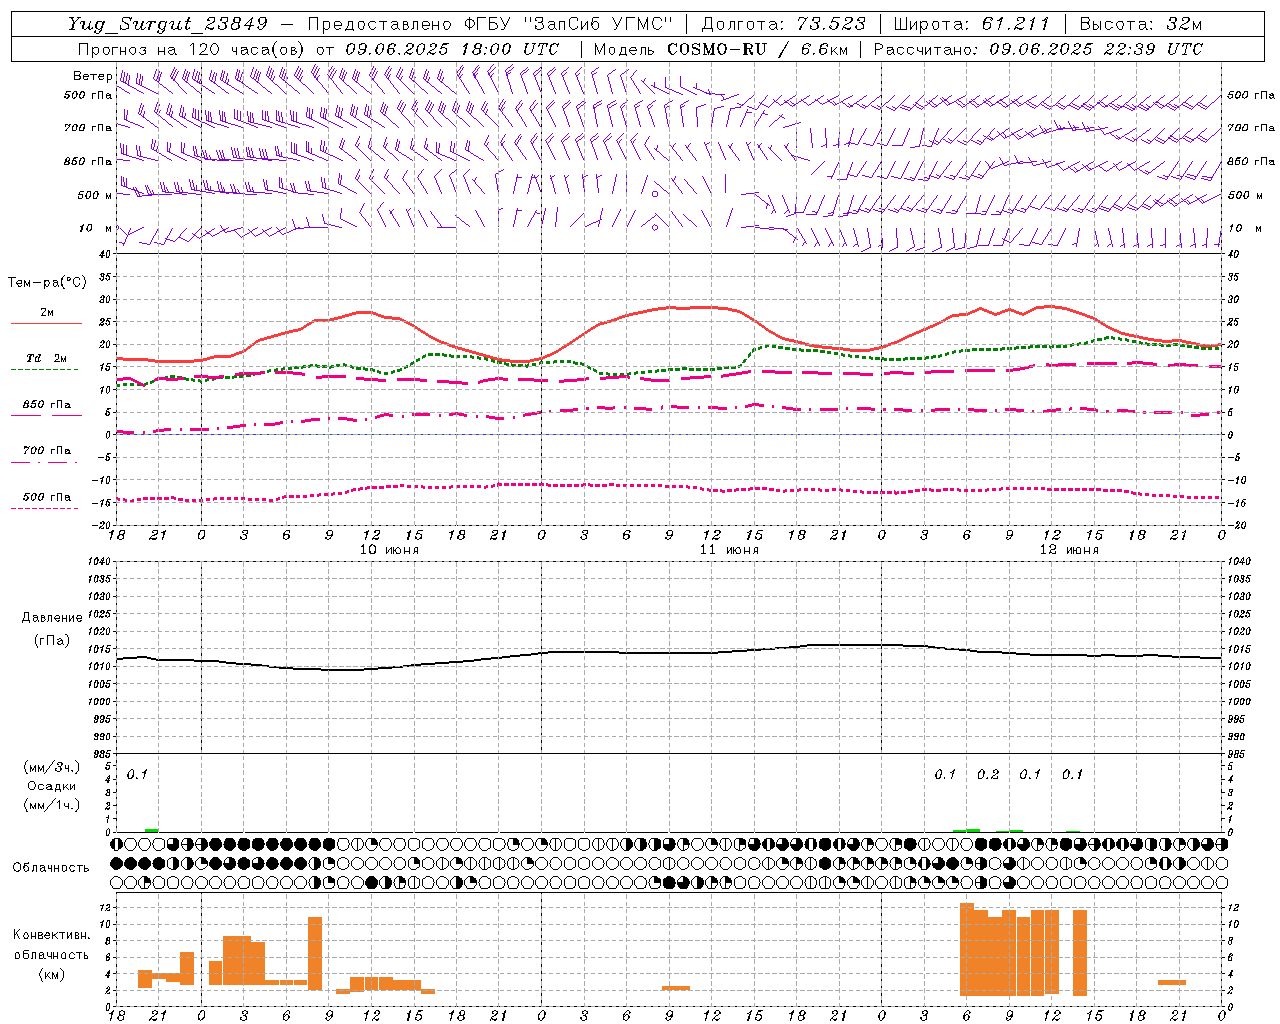Click the longitude value Долгота: 73.523
This screenshot has height=1024, width=1280.
click(784, 24)
